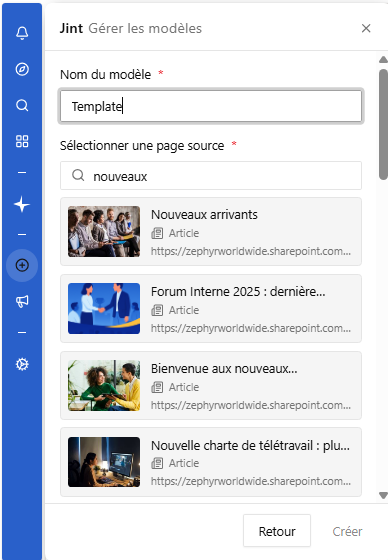Screen dimensions: 388x560
Task: Click the Retour button
Action: pos(277,531)
